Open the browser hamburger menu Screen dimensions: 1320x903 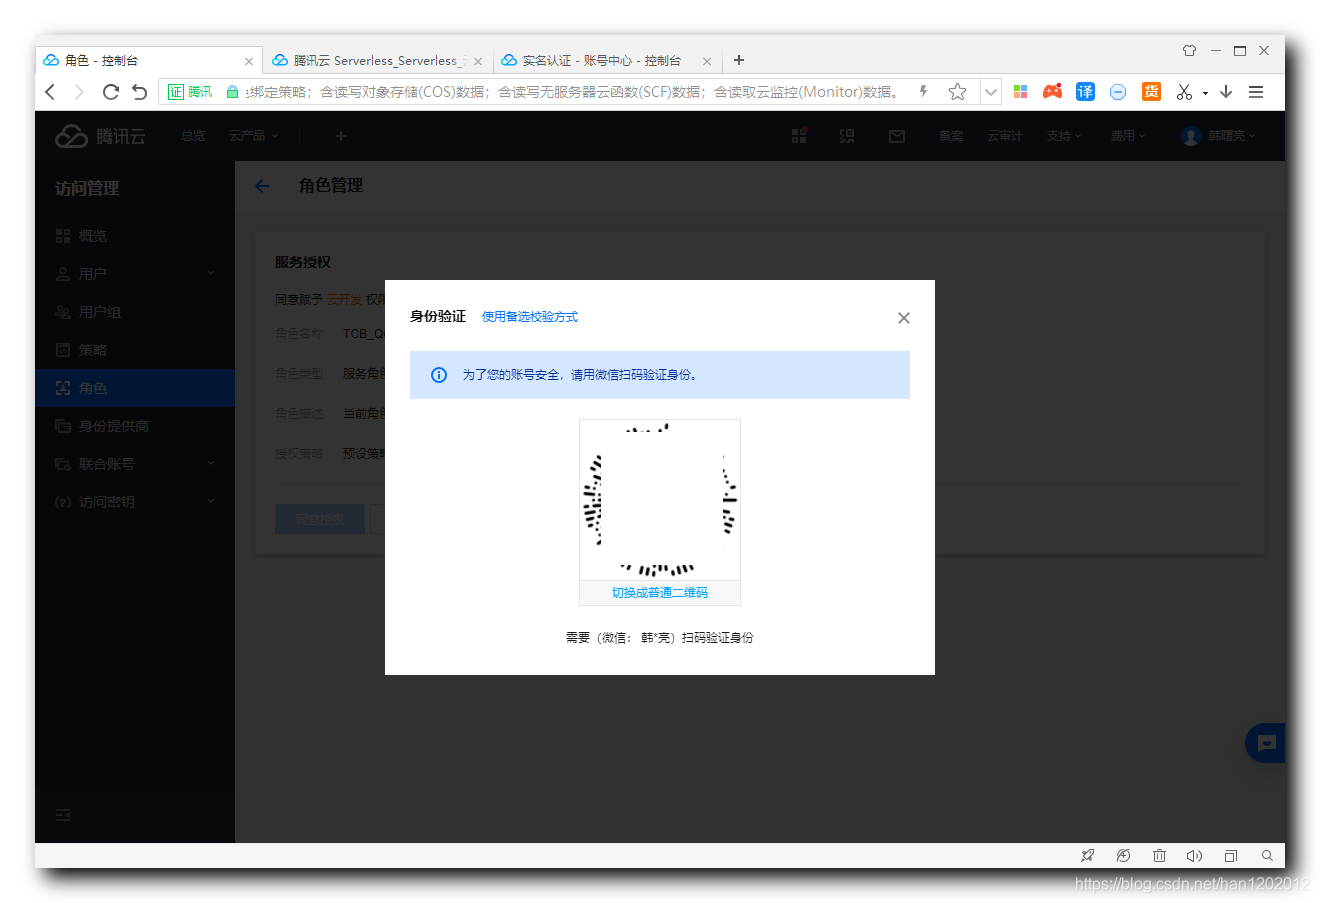(x=1256, y=92)
